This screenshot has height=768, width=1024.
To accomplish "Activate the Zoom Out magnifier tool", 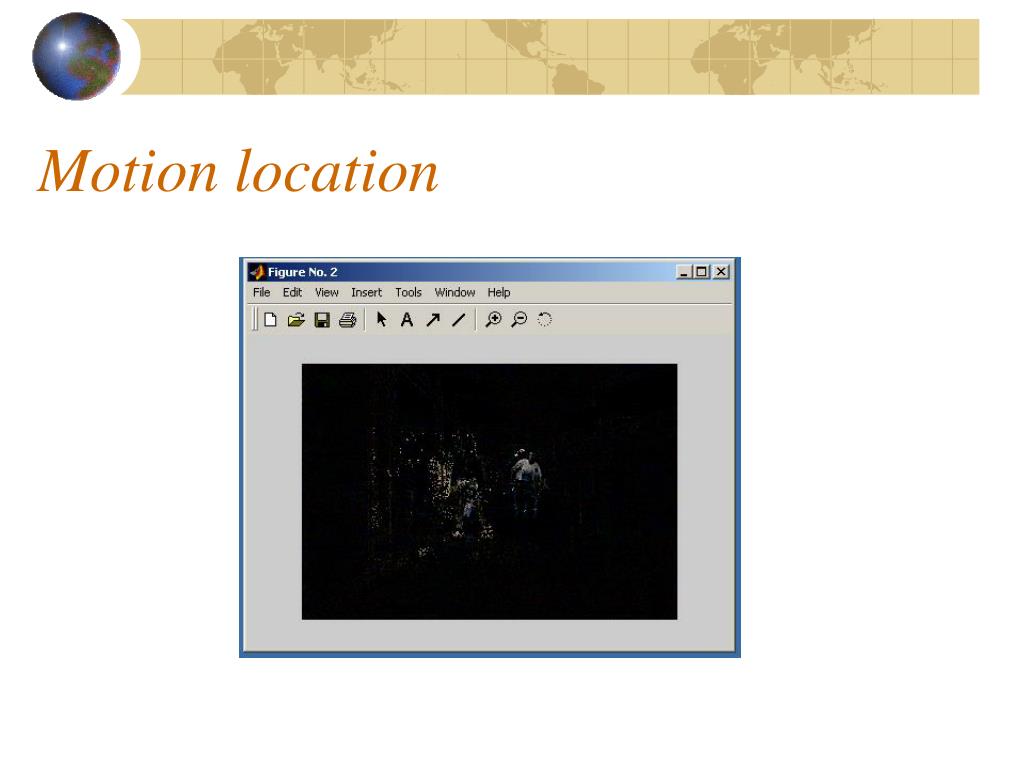I will [519, 319].
